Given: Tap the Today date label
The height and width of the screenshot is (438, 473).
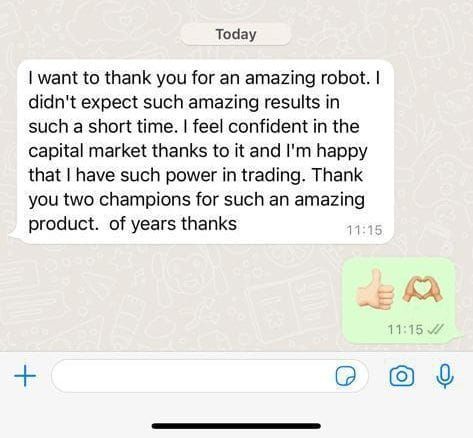Looking at the screenshot, I should (x=236, y=34).
